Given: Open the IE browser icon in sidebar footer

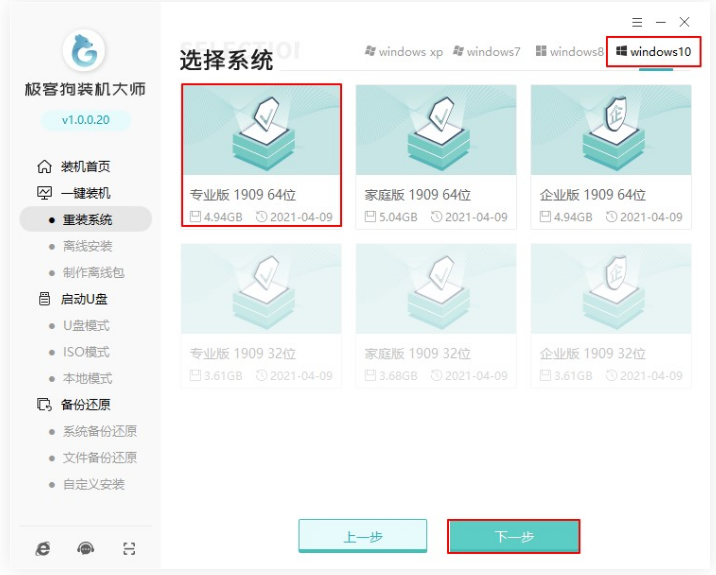Looking at the screenshot, I should click(x=42, y=548).
